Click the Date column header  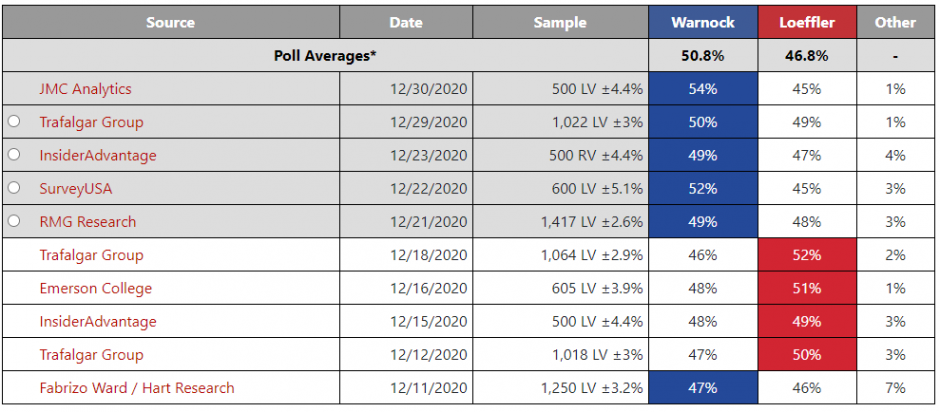tap(406, 22)
